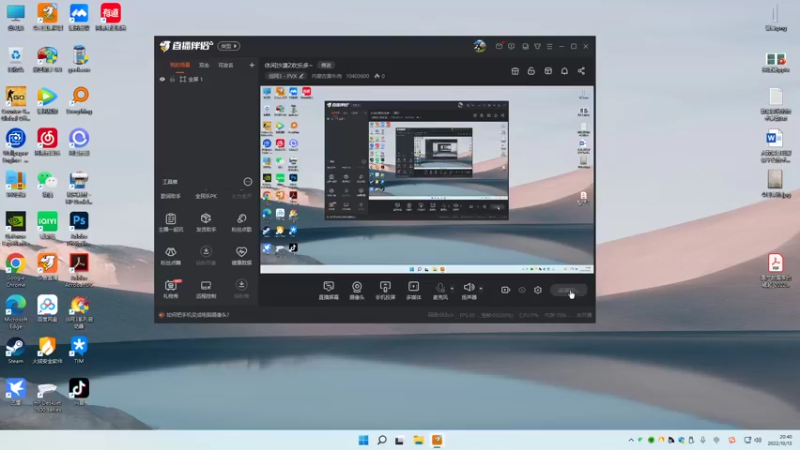
Task: Open the hamburger main menu in title bar
Action: pos(549,46)
